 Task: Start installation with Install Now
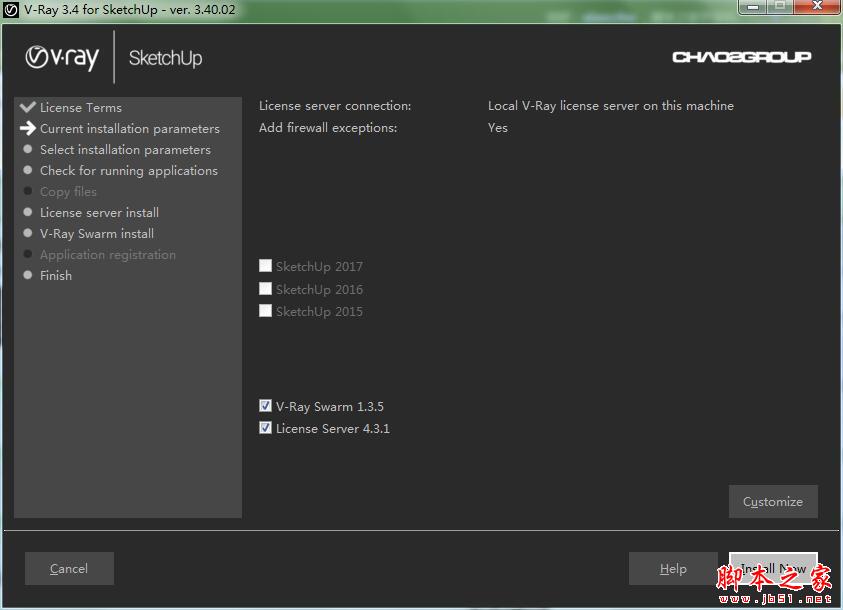coord(773,569)
